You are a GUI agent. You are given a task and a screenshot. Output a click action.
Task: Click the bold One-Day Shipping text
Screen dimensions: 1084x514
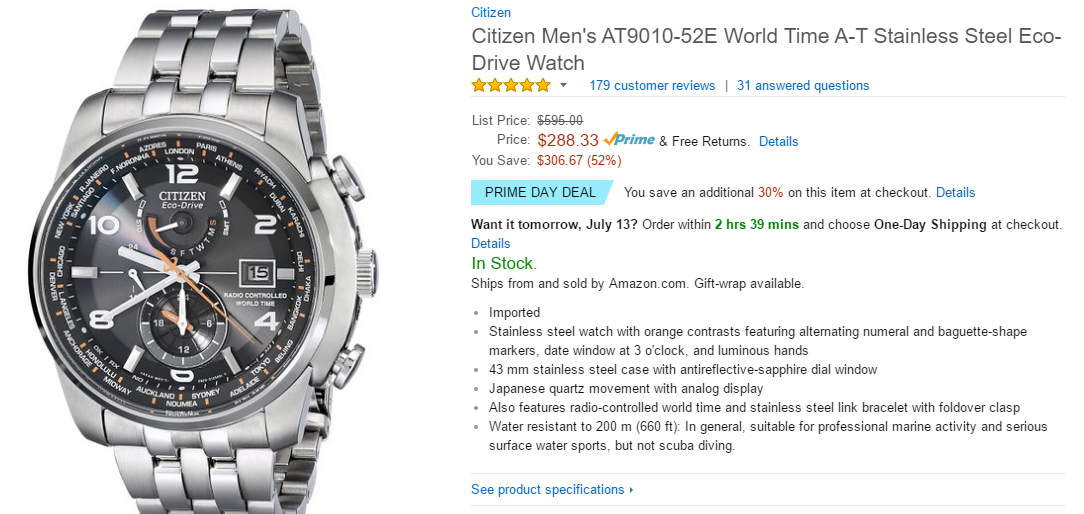point(932,224)
